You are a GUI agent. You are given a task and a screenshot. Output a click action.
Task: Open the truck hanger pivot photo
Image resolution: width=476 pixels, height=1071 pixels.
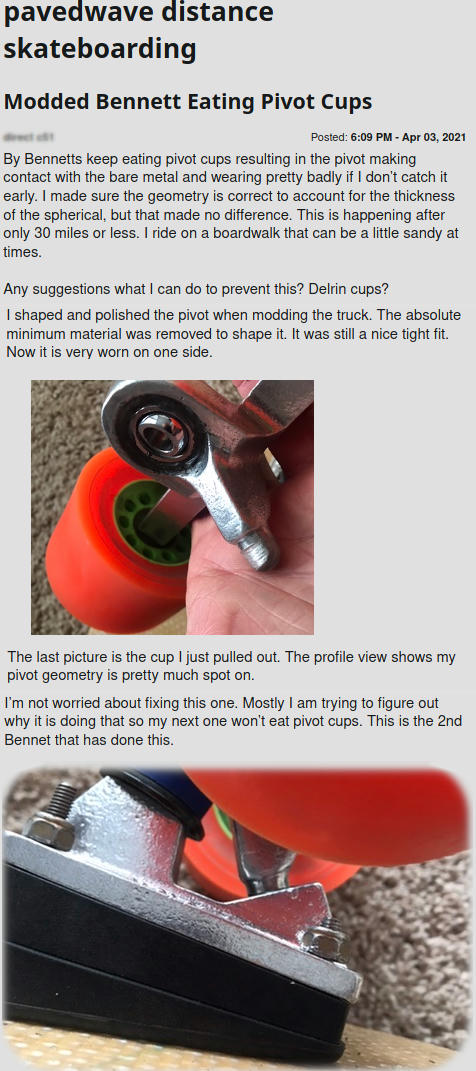pyautogui.click(x=172, y=507)
